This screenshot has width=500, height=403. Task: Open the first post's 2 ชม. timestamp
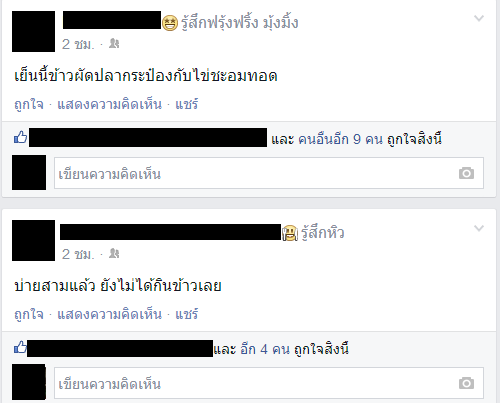[x=78, y=44]
